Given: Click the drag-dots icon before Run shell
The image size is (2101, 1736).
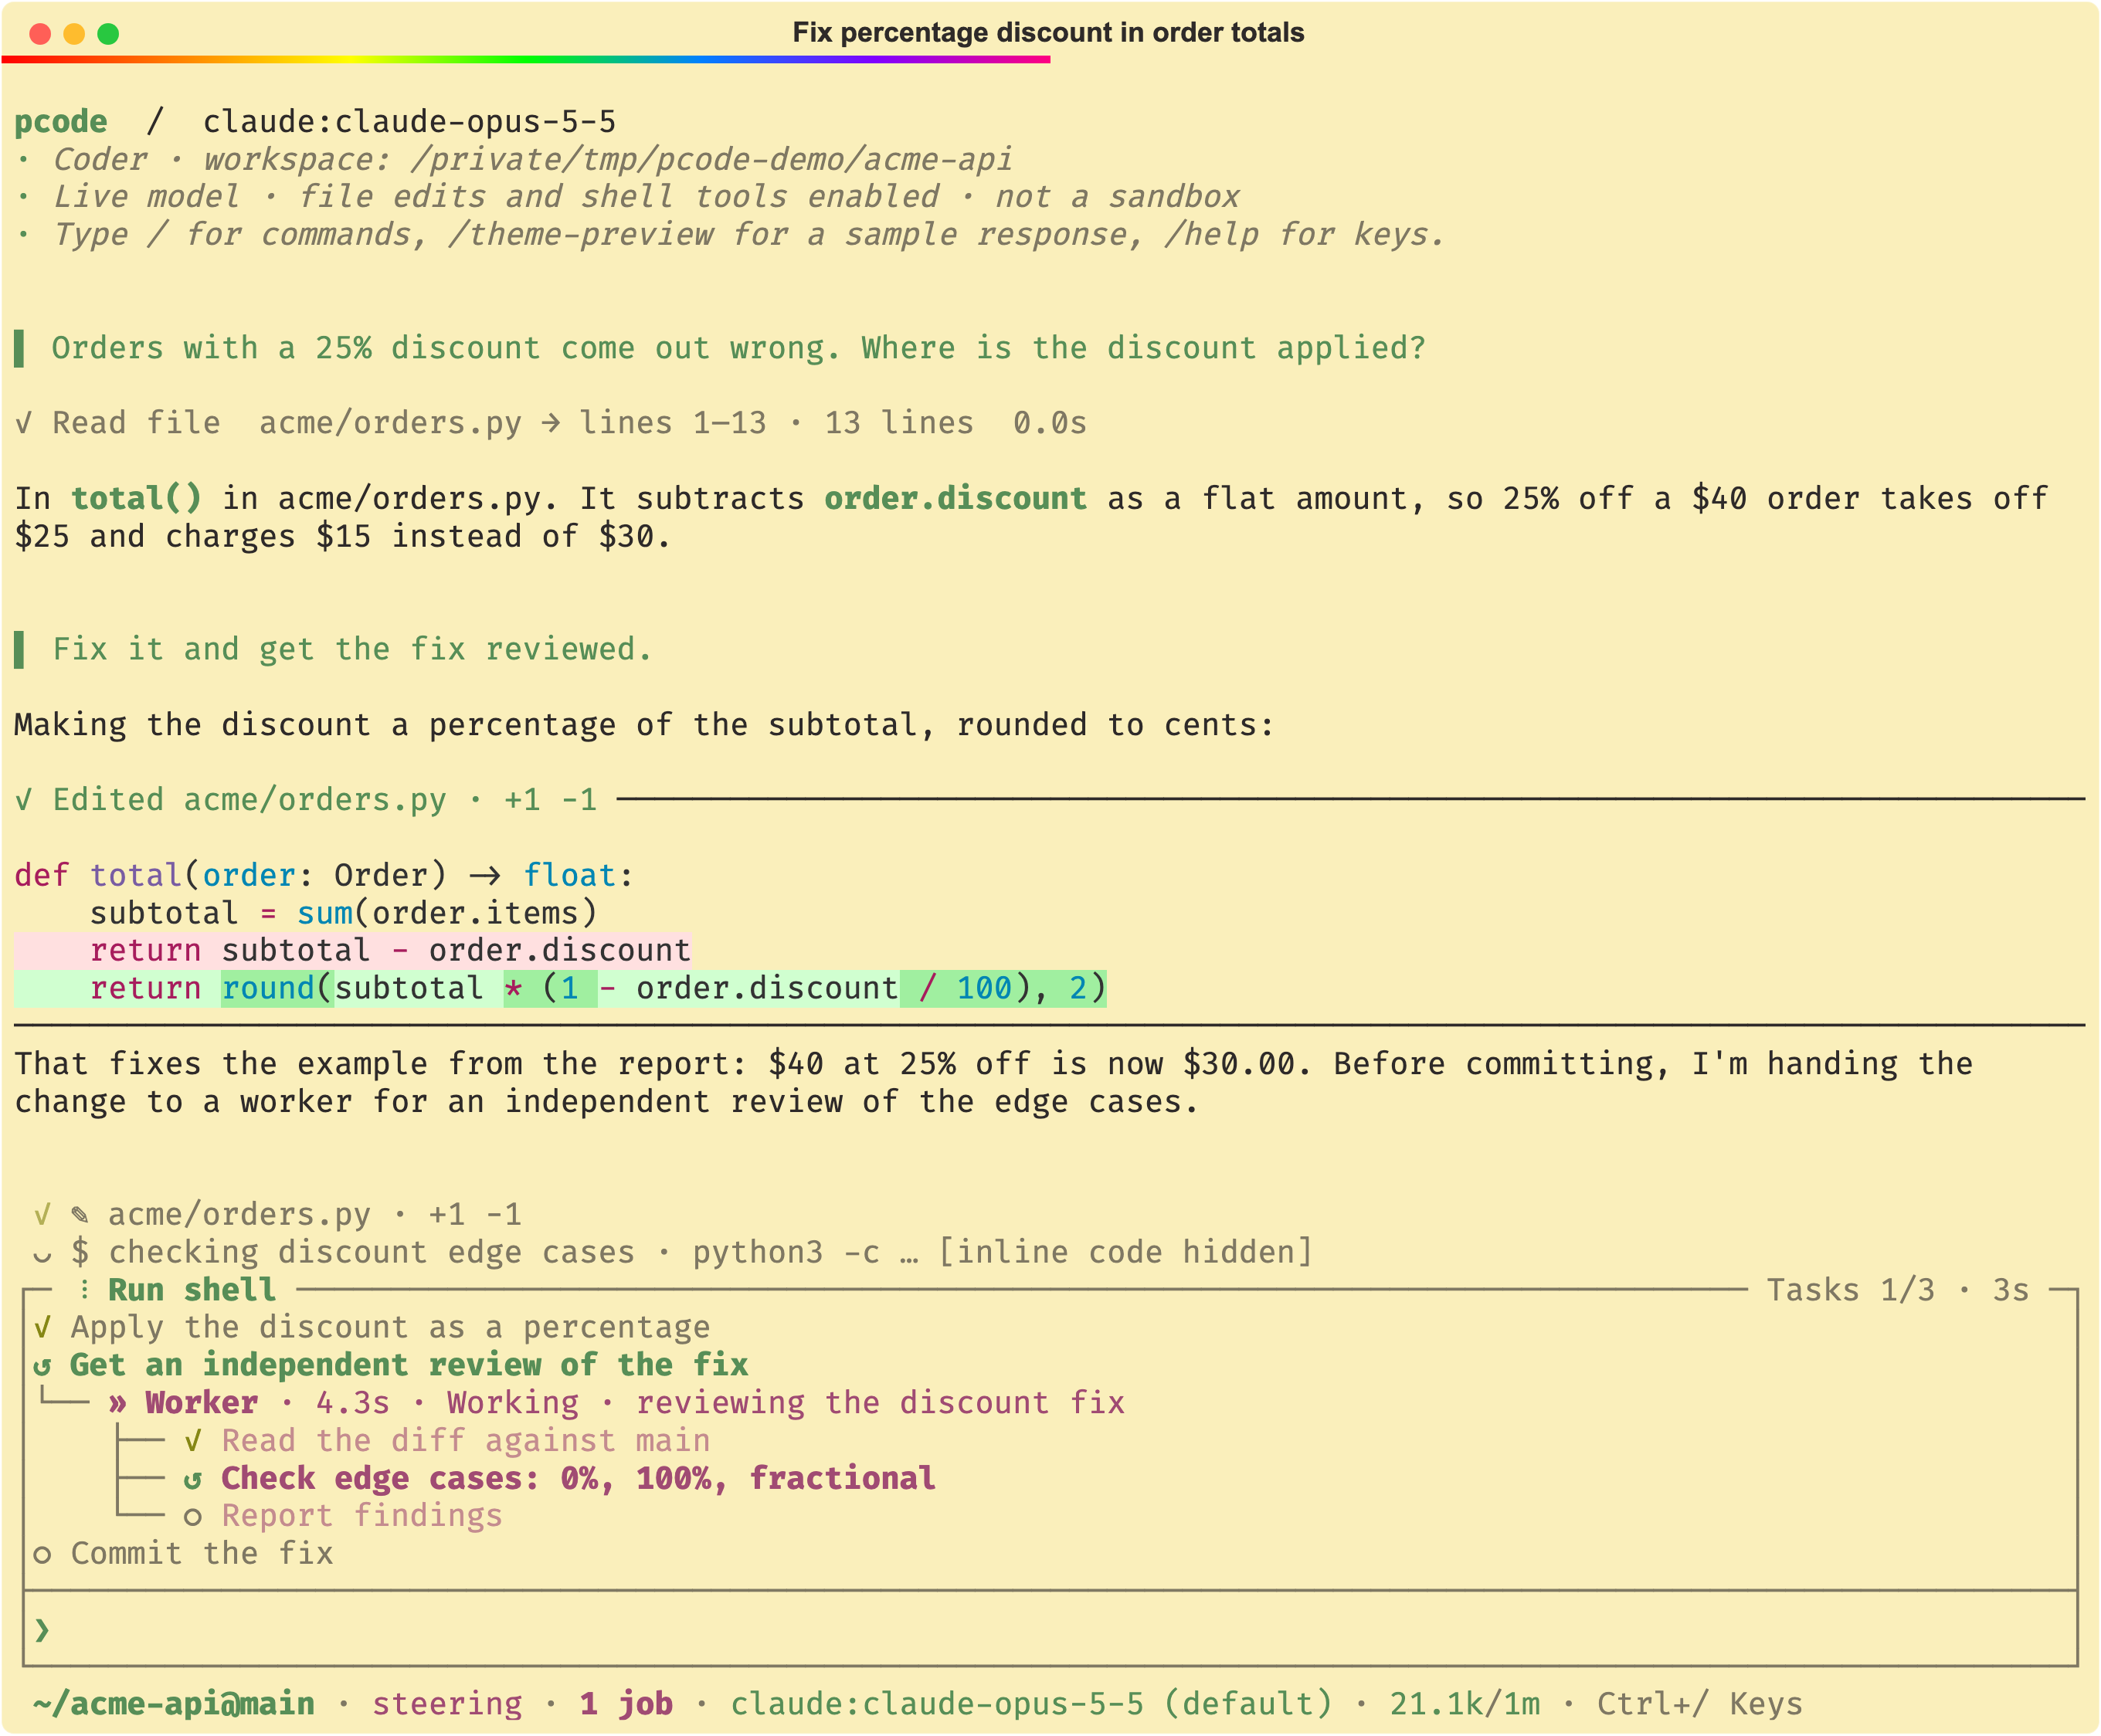Looking at the screenshot, I should tap(85, 1290).
